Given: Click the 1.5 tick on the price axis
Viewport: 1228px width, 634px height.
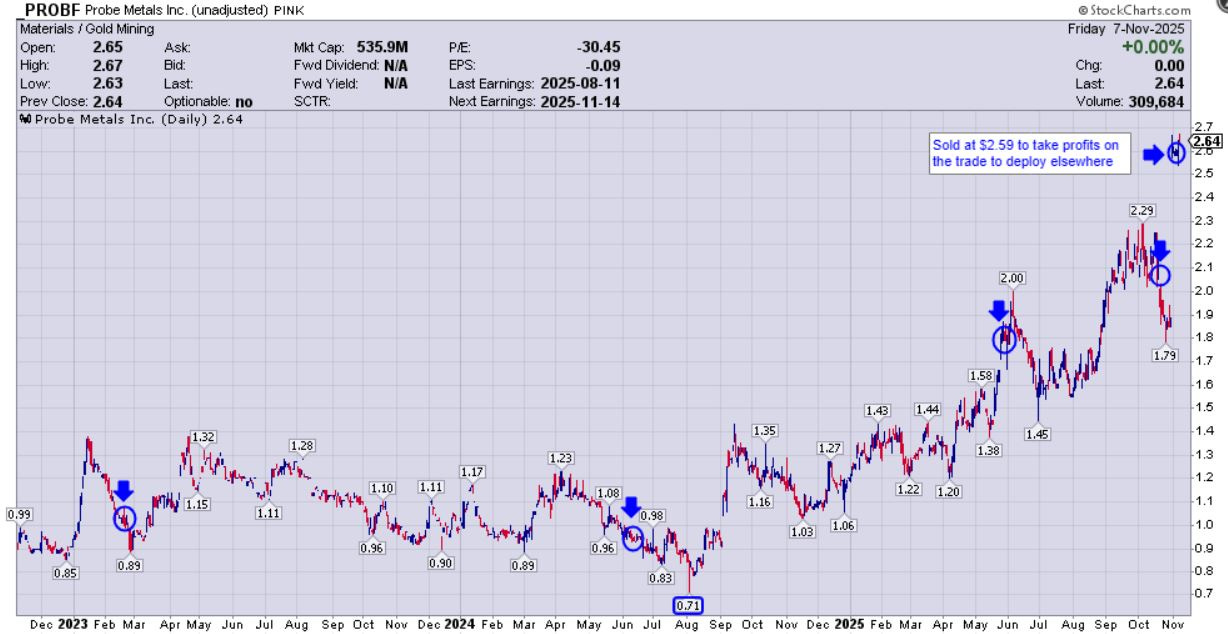Looking at the screenshot, I should click(x=1204, y=407).
